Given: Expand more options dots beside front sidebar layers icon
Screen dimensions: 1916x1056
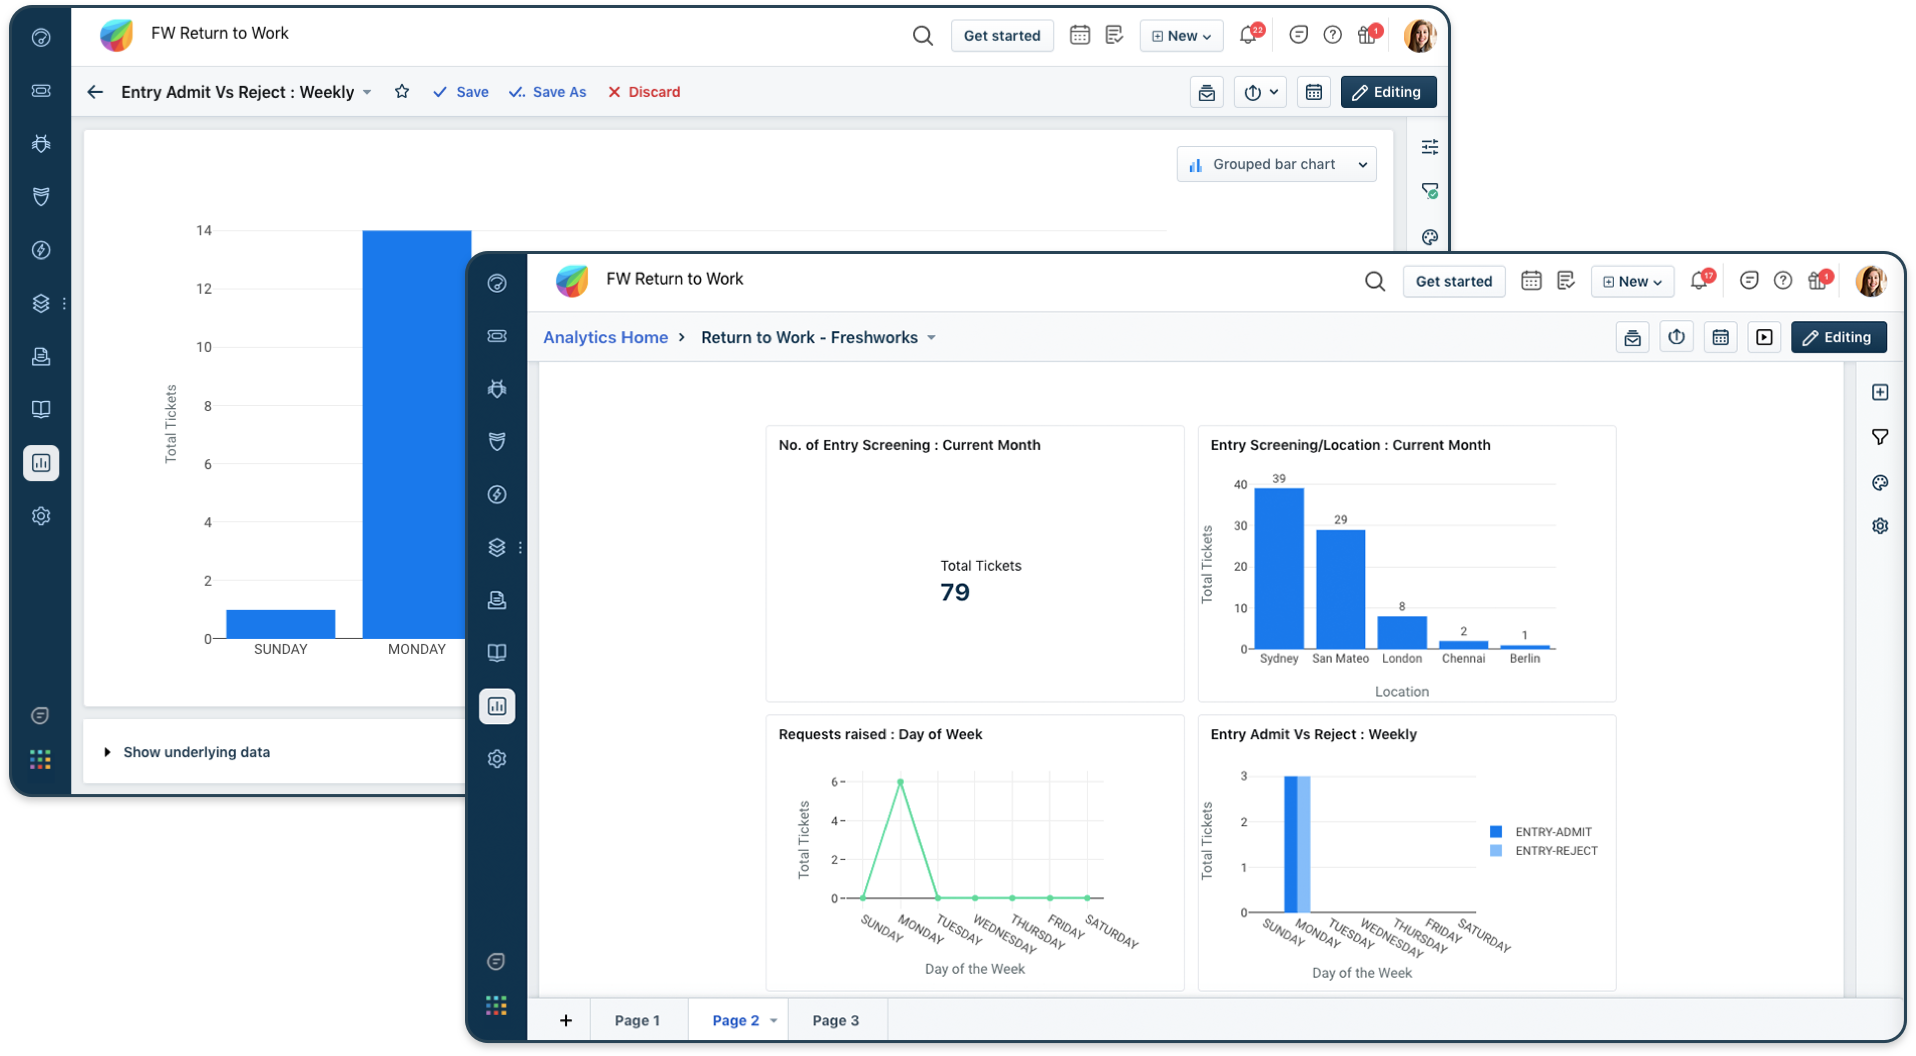Looking at the screenshot, I should click(521, 548).
